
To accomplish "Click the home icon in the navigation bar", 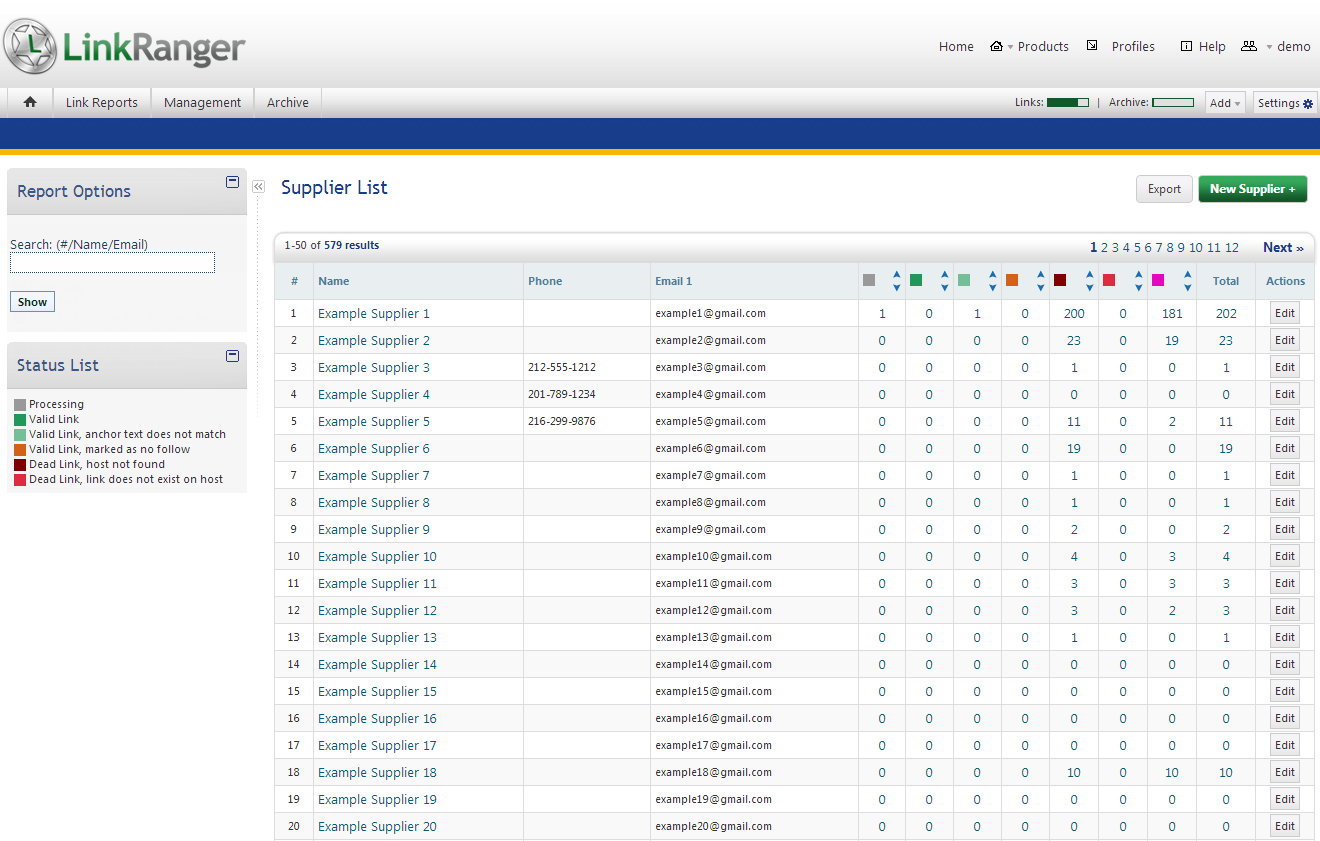I will [x=30, y=102].
